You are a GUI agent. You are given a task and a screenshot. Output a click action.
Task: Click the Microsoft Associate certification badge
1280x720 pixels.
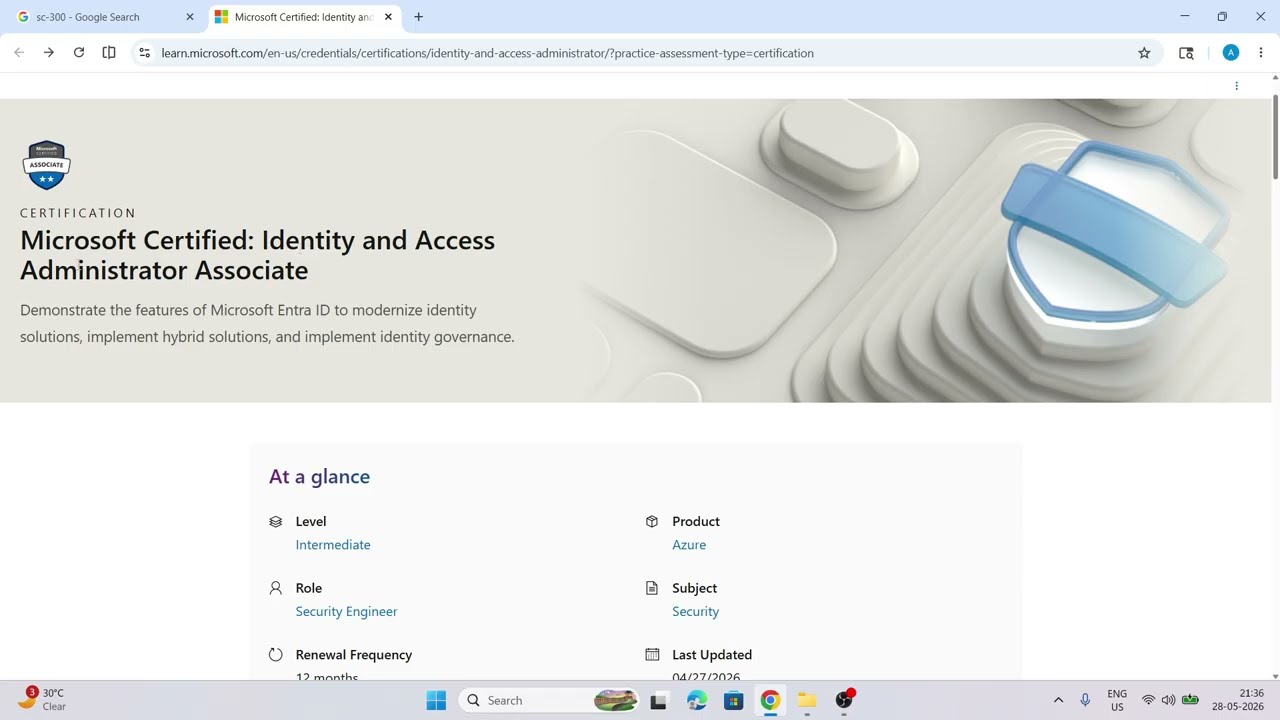[46, 165]
